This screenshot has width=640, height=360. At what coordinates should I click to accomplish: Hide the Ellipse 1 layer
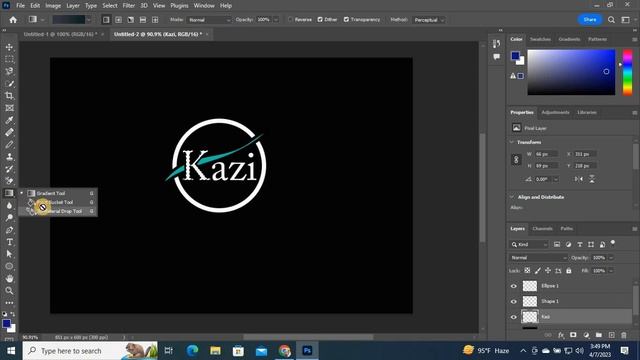point(513,286)
